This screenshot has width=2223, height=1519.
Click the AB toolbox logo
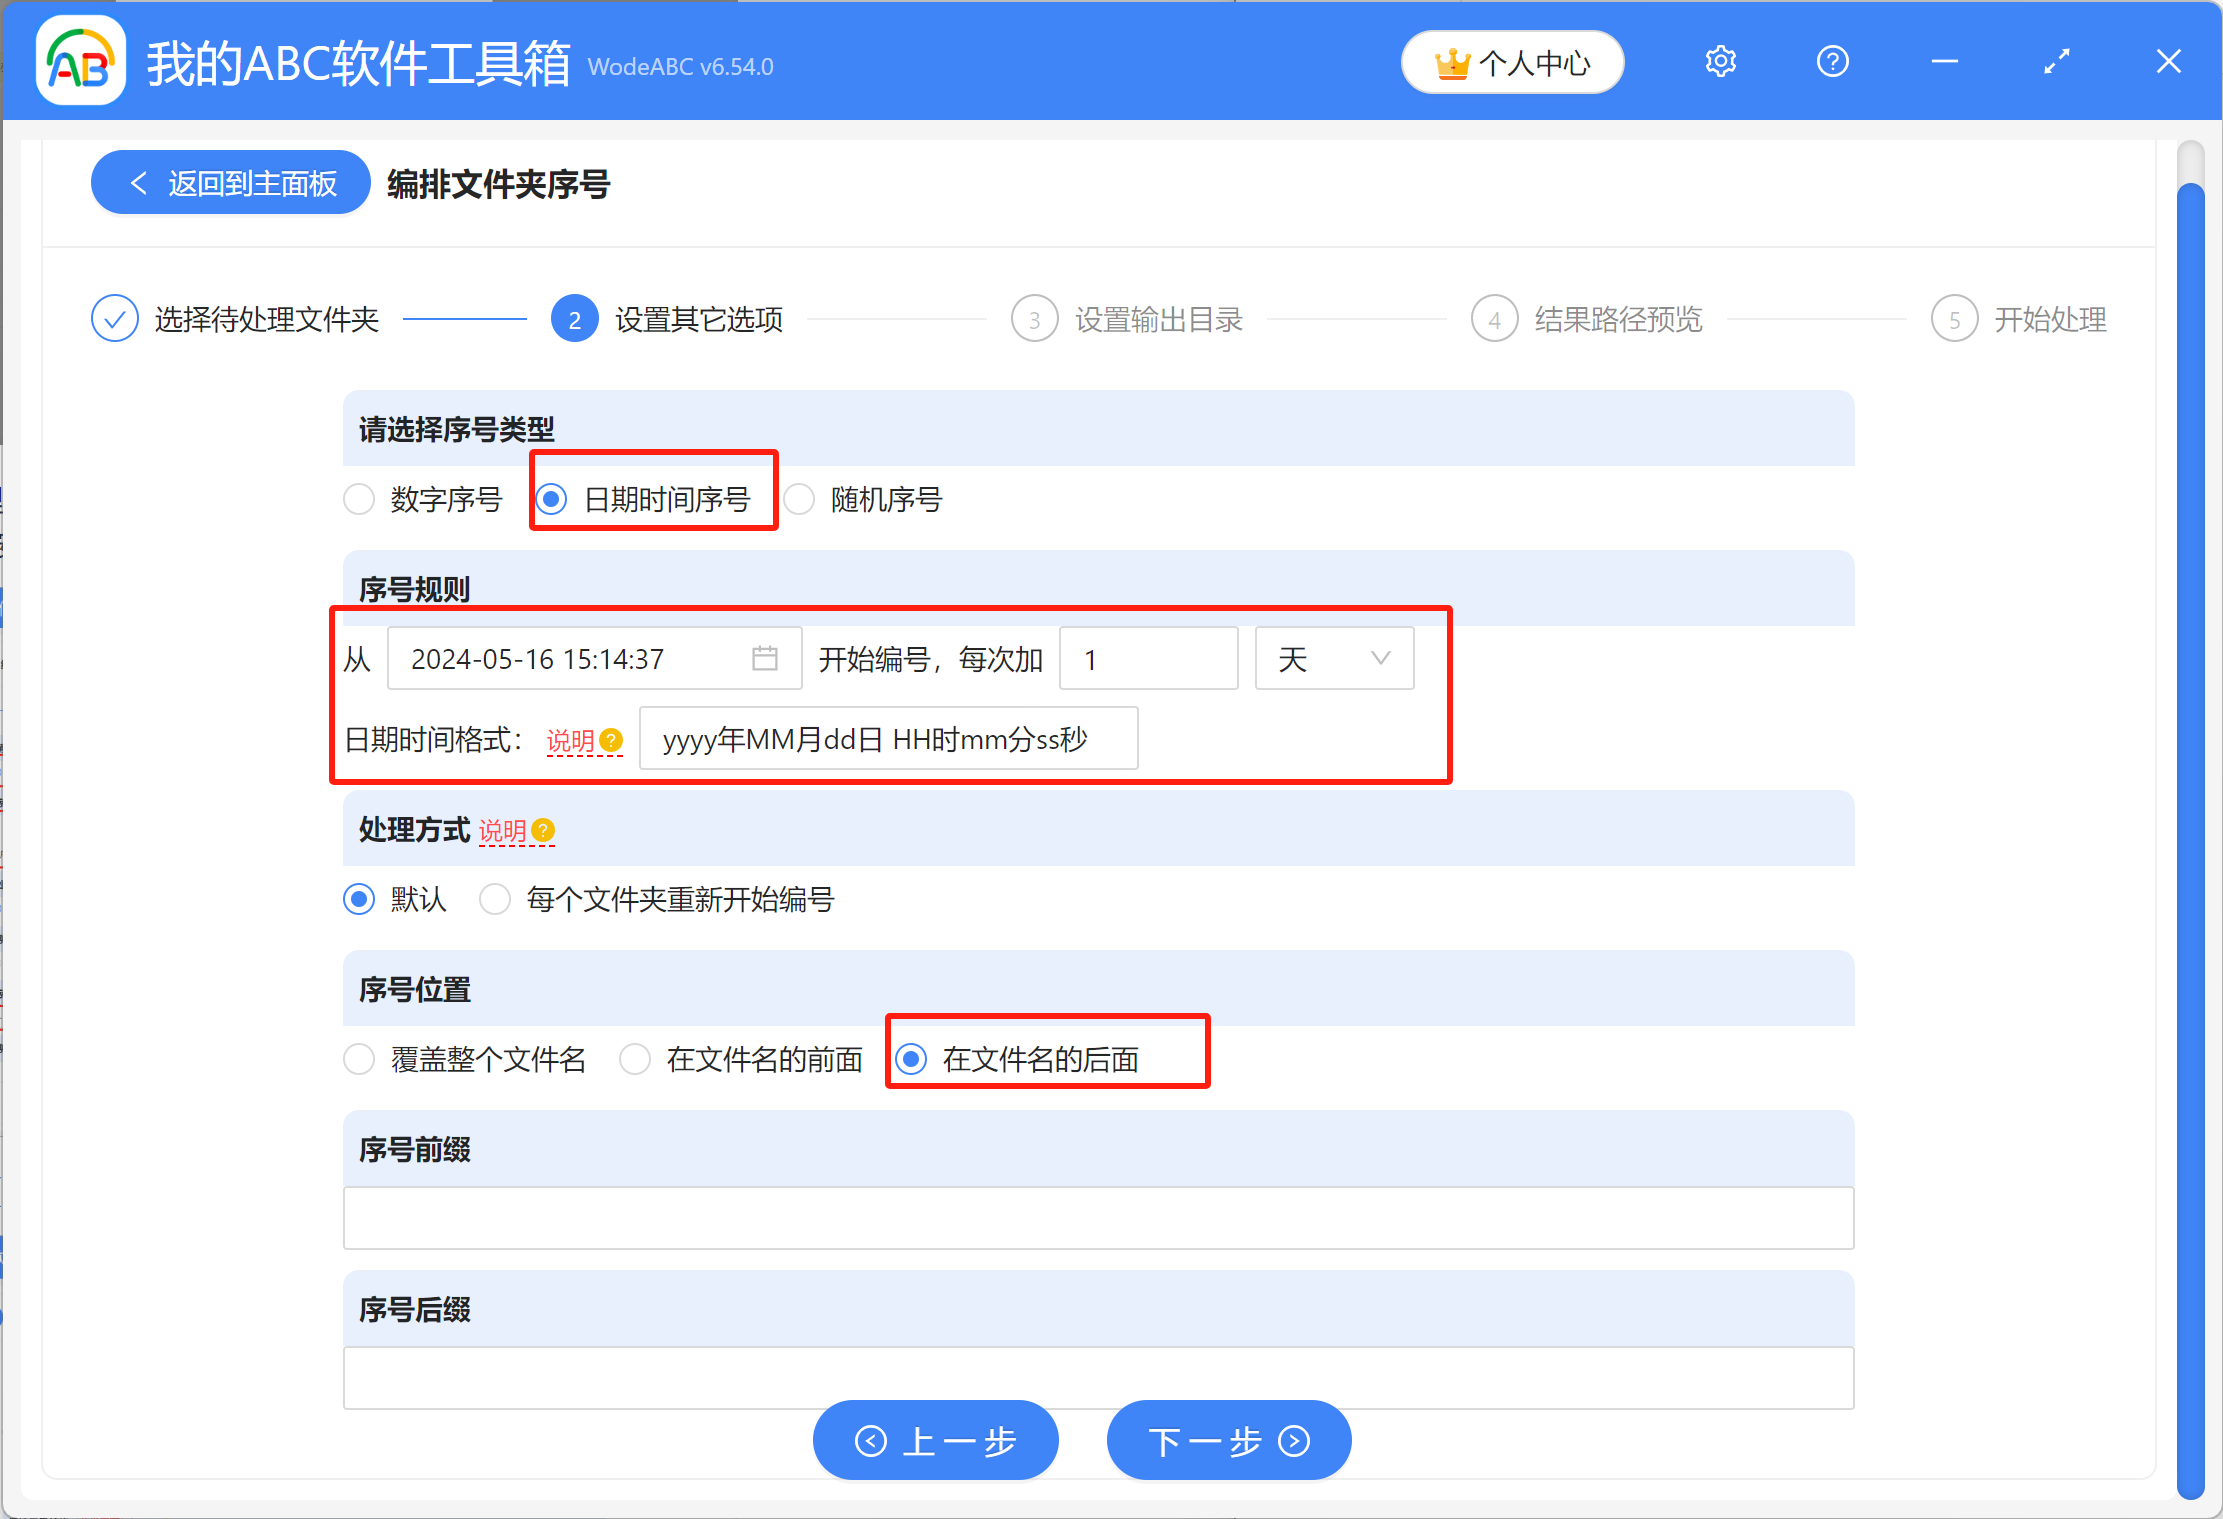click(x=79, y=60)
